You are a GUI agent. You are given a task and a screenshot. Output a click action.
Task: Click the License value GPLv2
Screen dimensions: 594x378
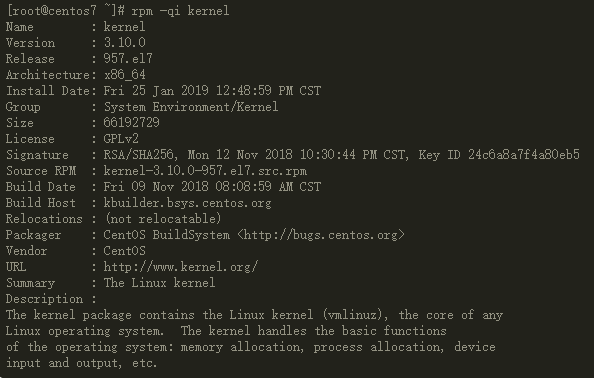tap(121, 139)
